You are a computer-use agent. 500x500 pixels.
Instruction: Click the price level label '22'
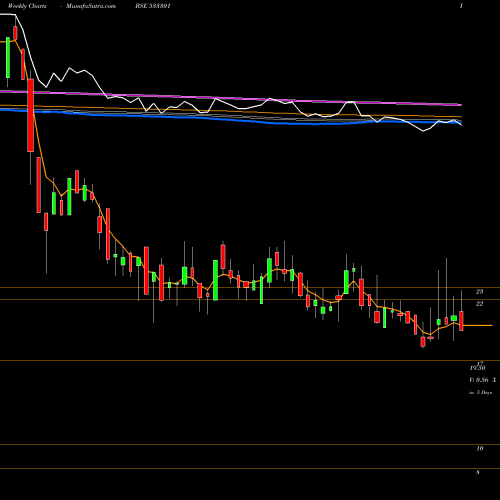click(479, 304)
